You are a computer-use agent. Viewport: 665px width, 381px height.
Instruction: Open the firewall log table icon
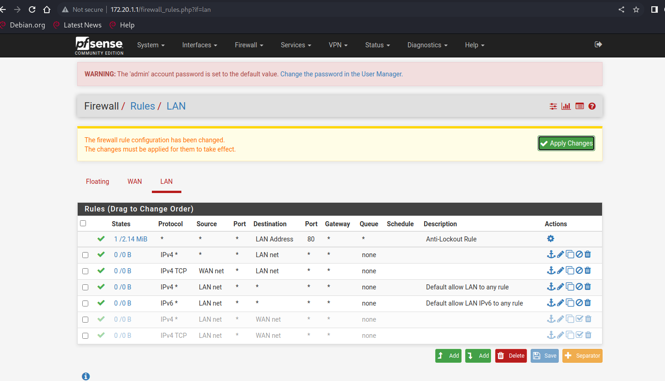[x=579, y=106]
